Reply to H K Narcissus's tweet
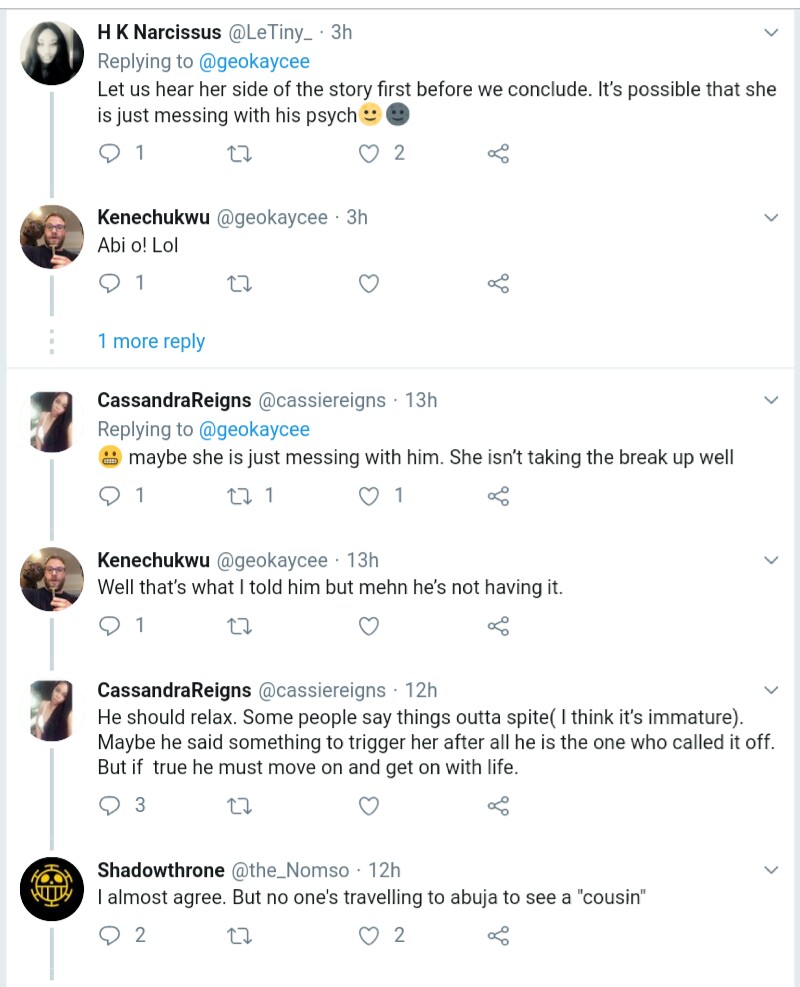The width and height of the screenshot is (800, 987). [111, 153]
